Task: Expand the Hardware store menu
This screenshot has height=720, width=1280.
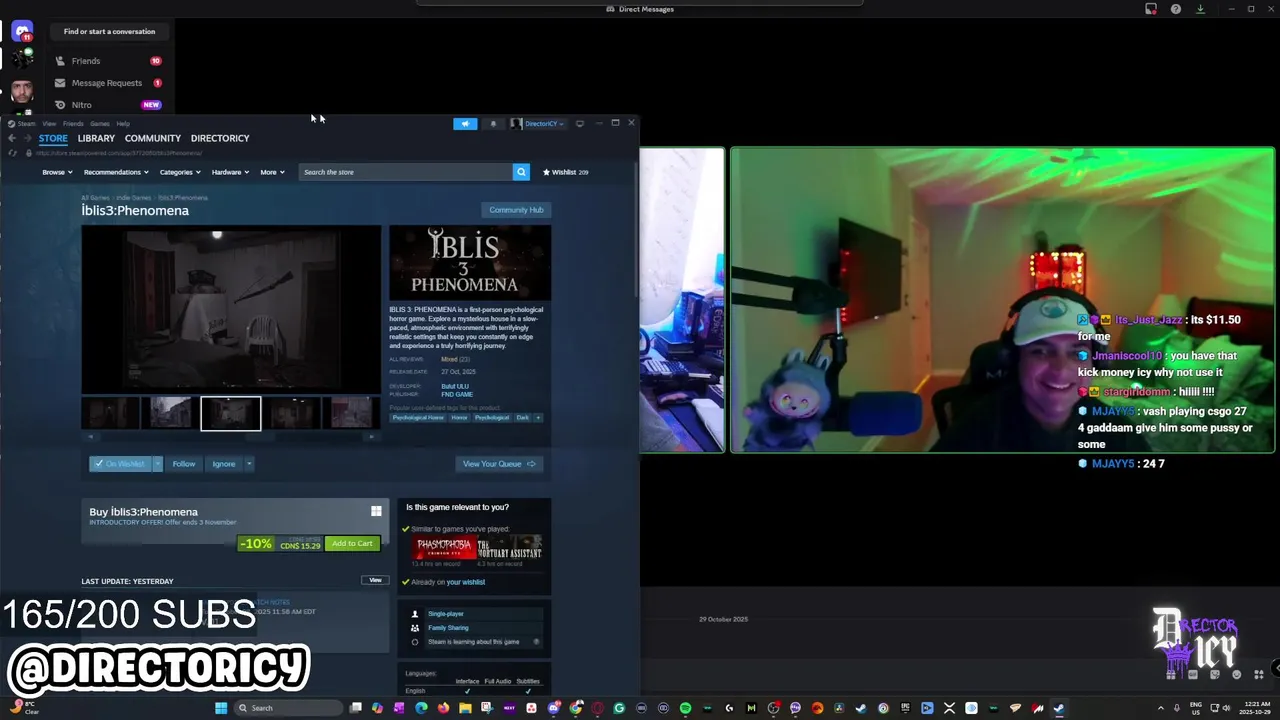Action: [231, 172]
